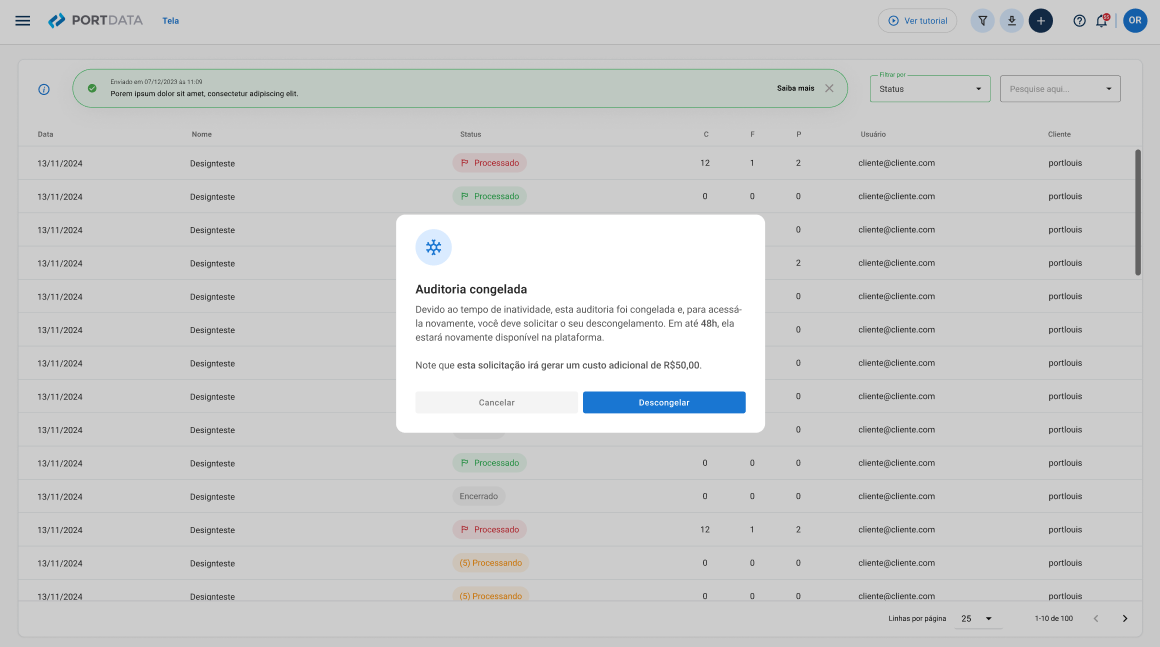Screen dimensions: 1160x647
Task: Click the info icon beside the banner
Action: pyautogui.click(x=44, y=89)
